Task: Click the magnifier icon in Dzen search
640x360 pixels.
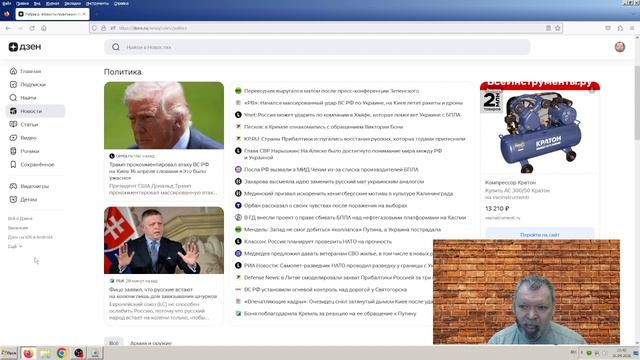Action: (116, 47)
